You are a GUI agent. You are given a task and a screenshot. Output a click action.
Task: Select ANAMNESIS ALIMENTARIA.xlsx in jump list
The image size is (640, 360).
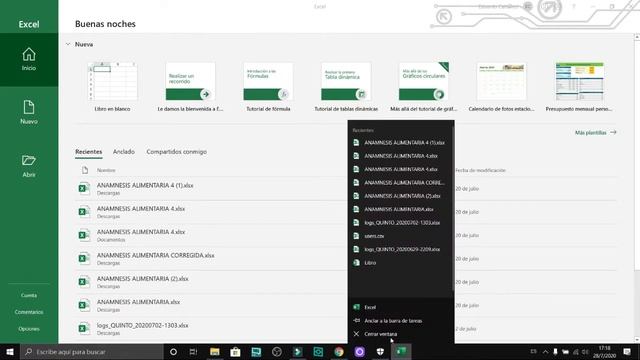[x=401, y=209]
